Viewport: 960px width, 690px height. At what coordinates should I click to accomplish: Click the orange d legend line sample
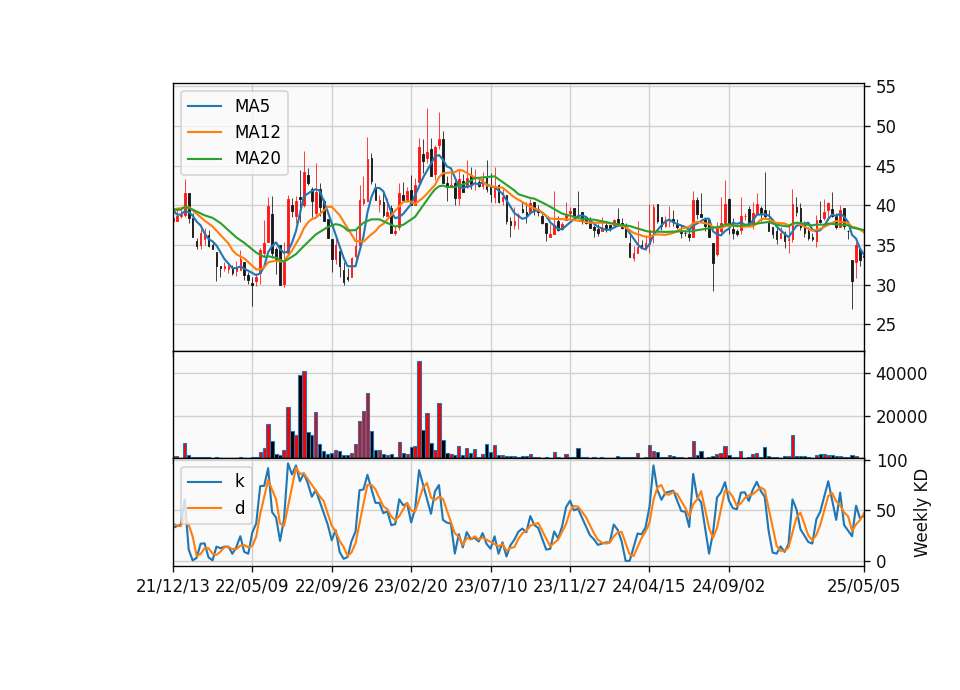(204, 508)
